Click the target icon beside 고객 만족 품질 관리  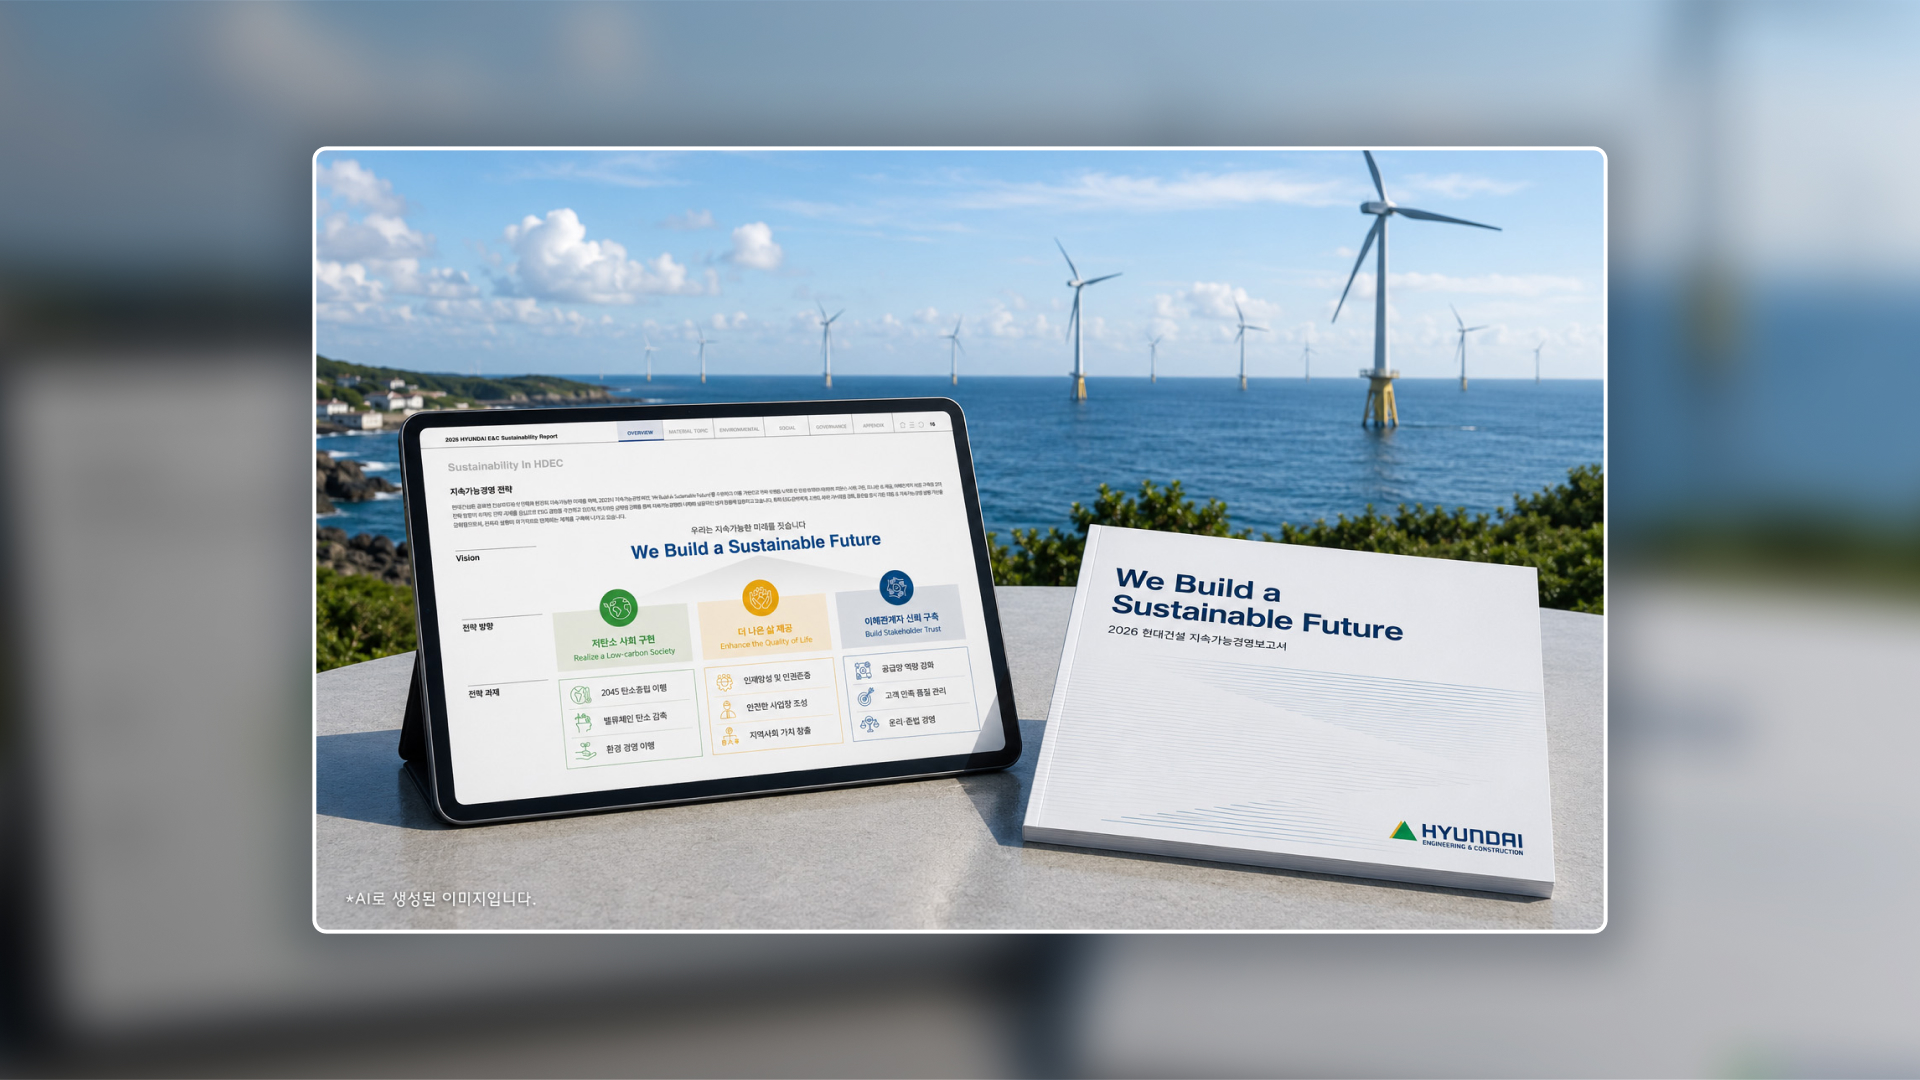(866, 696)
